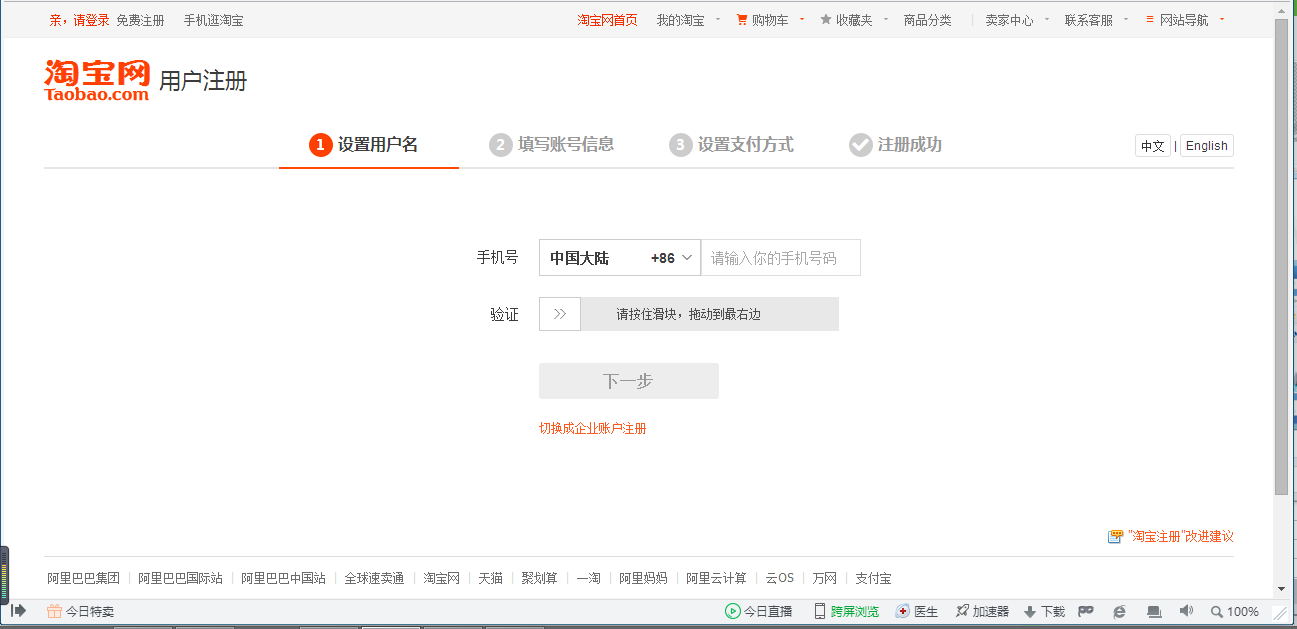Viewport: 1297px width, 629px height.
Task: Open 阿里巴巴集团 footer link
Action: (x=83, y=578)
